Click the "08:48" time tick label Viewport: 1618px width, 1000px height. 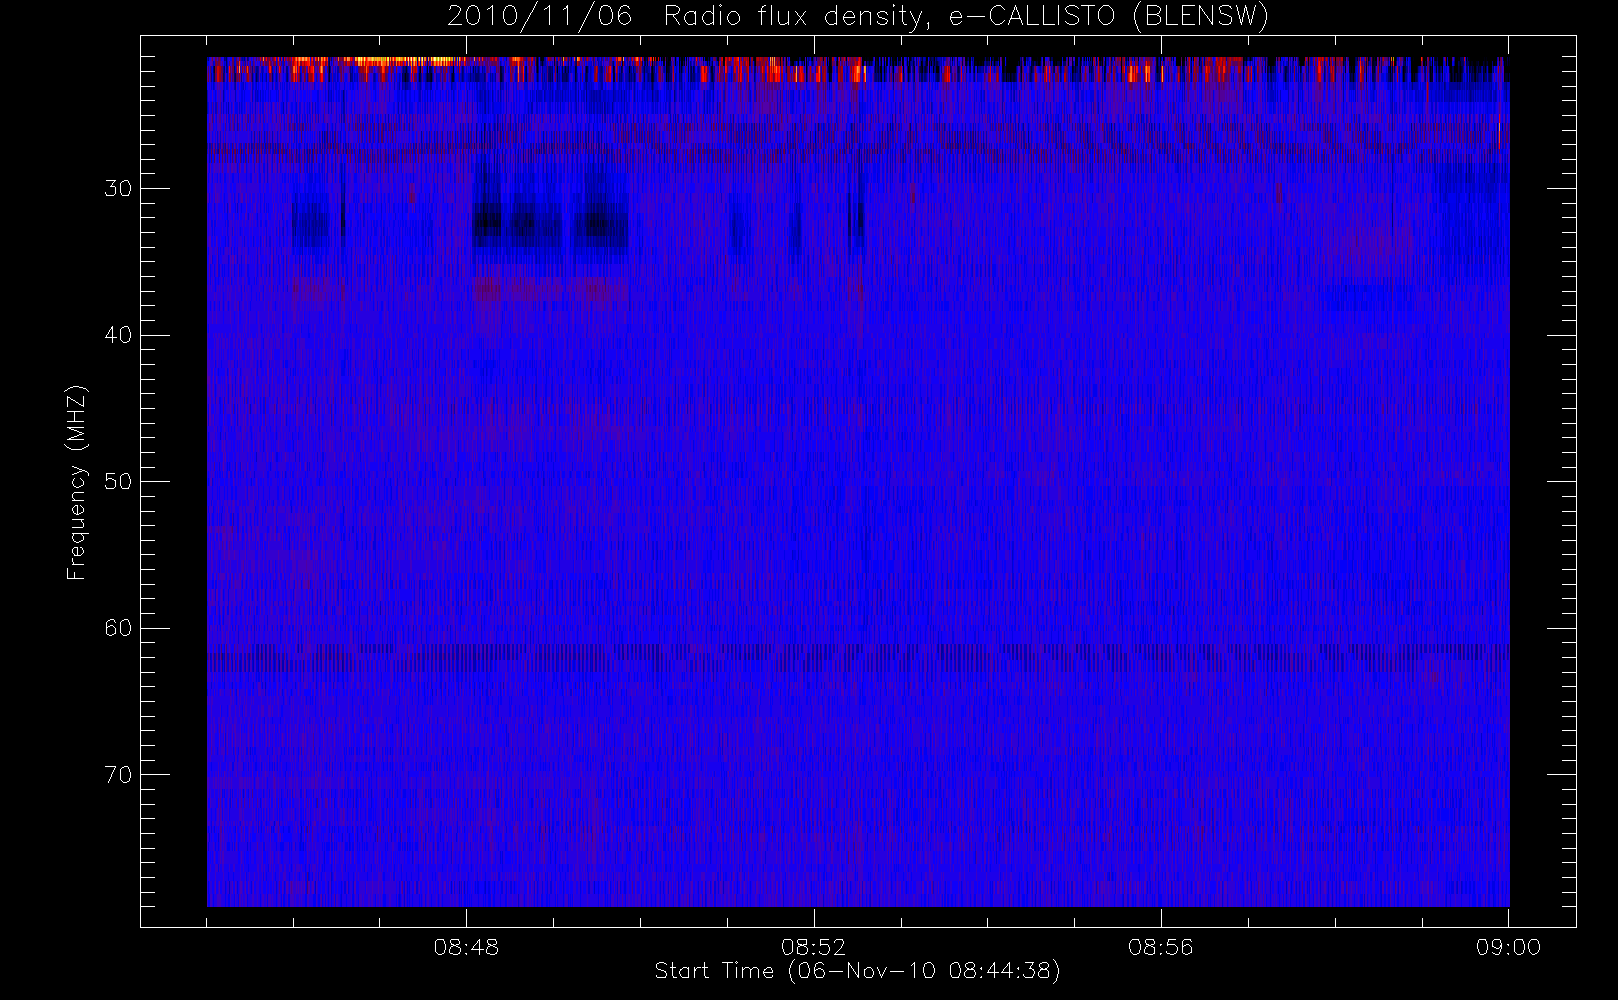[x=466, y=947]
